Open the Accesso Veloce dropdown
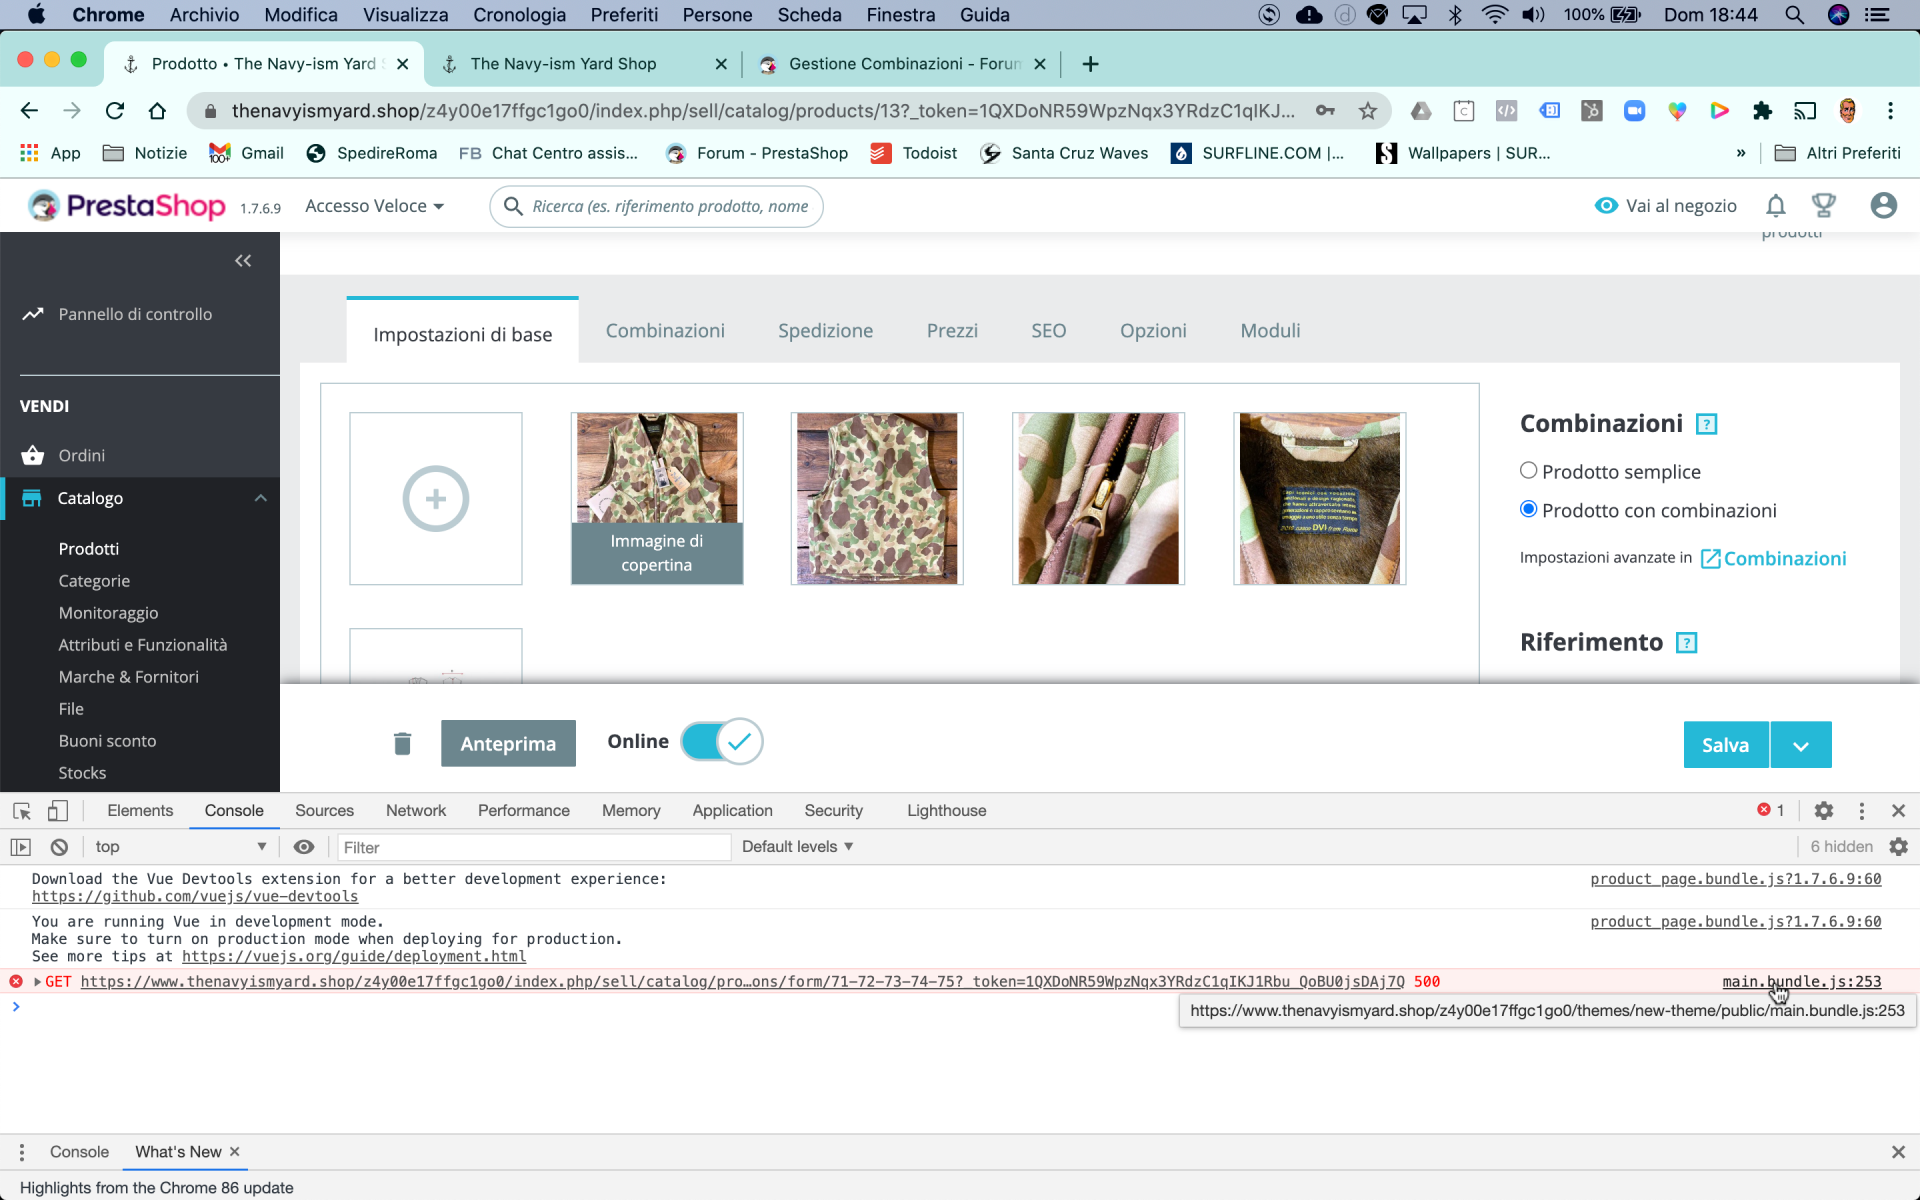Screen dimensions: 1920x1200 click(x=374, y=206)
